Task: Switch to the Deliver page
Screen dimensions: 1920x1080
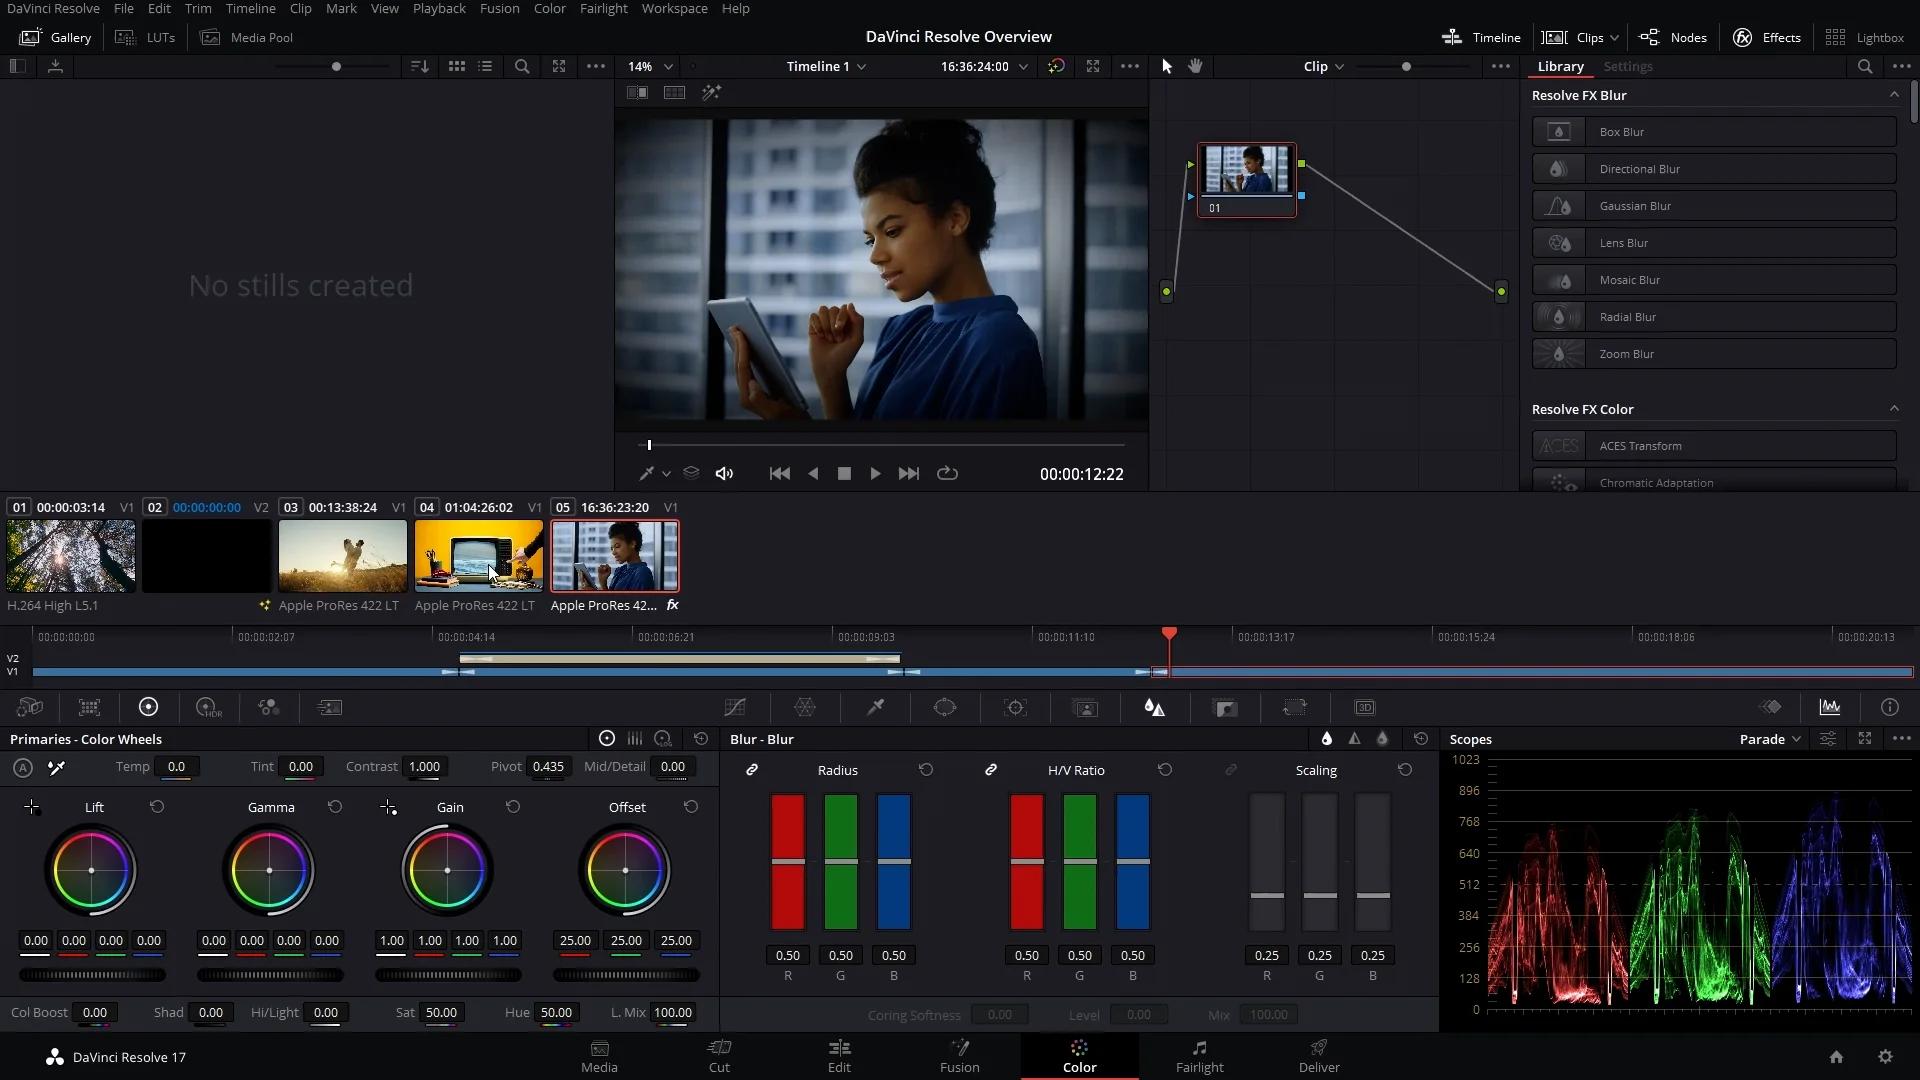Action: click(x=1319, y=1056)
